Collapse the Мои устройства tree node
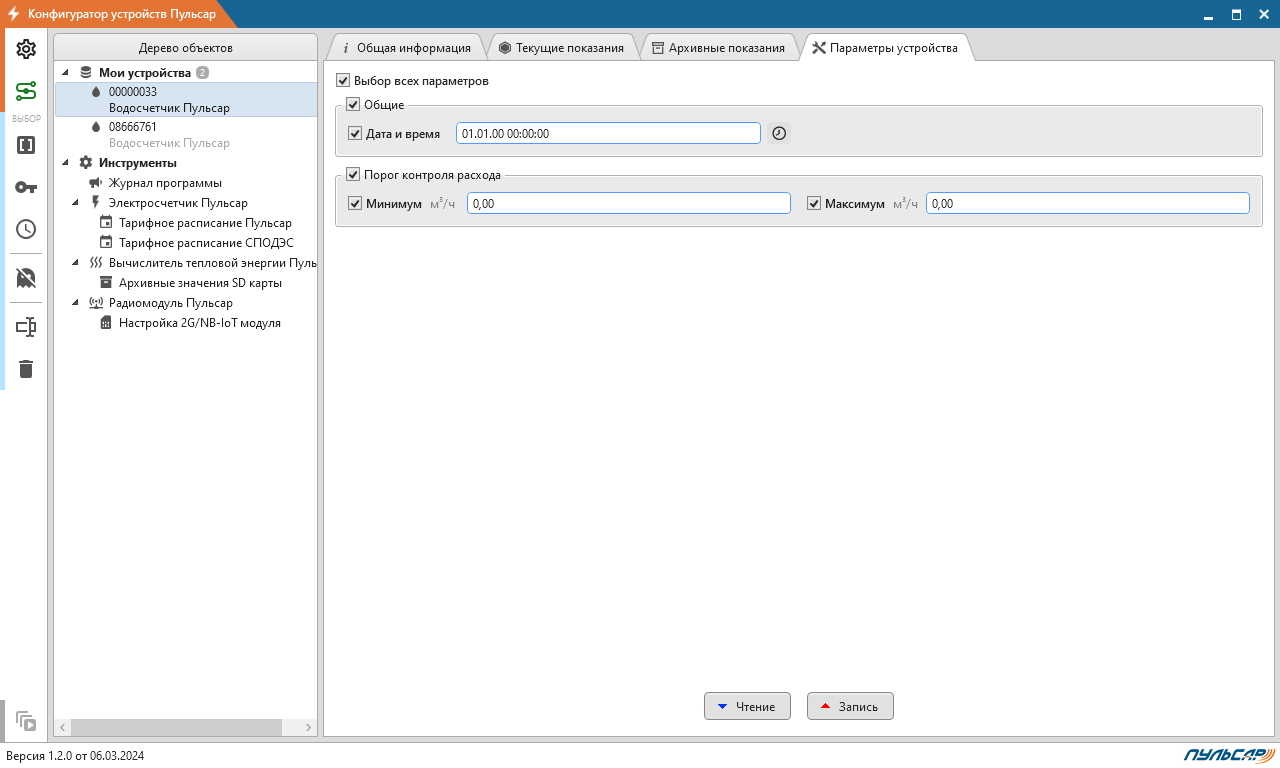1280x768 pixels. 65,73
